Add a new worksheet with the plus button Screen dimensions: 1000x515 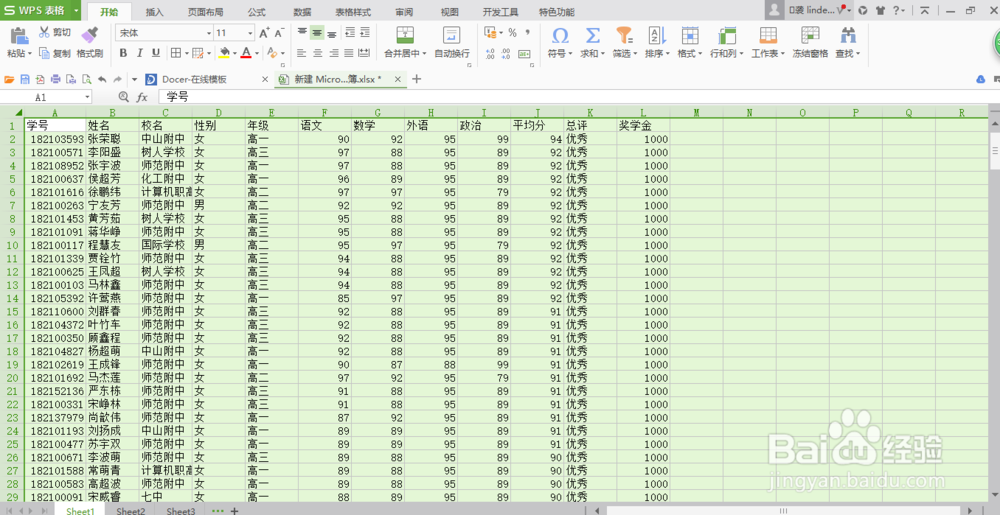[x=235, y=511]
